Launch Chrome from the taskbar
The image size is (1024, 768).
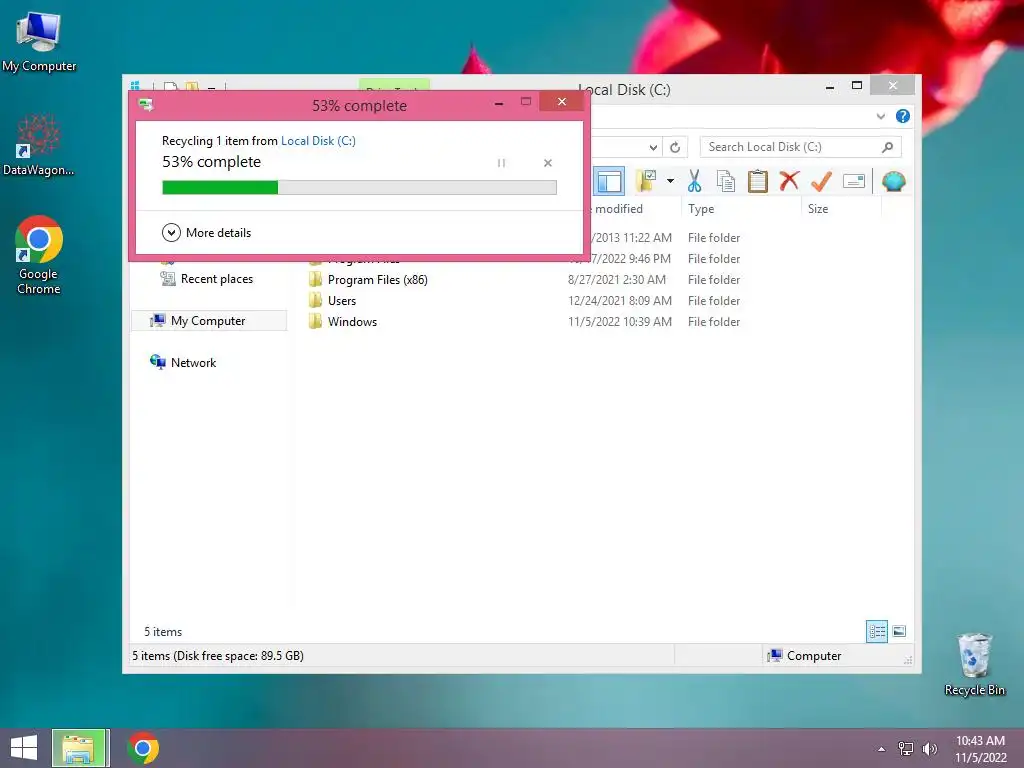point(143,748)
